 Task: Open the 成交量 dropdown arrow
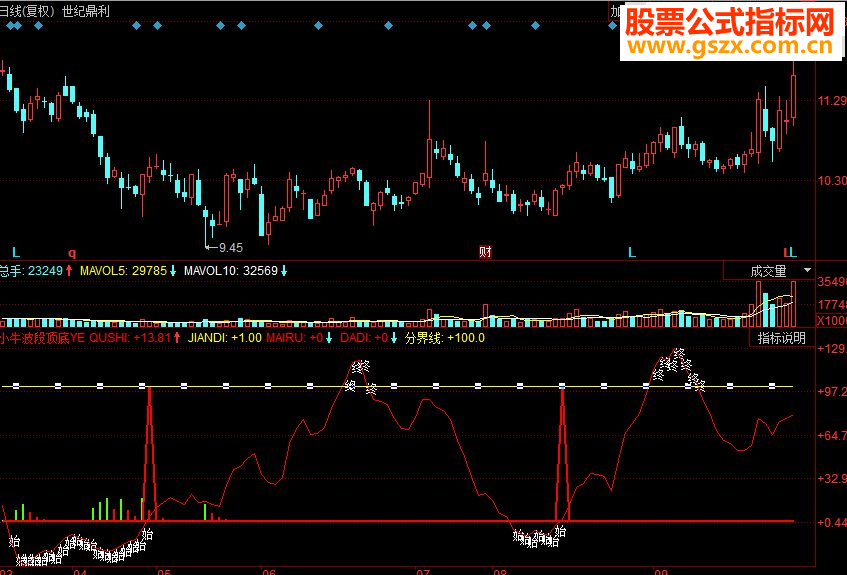(x=808, y=270)
